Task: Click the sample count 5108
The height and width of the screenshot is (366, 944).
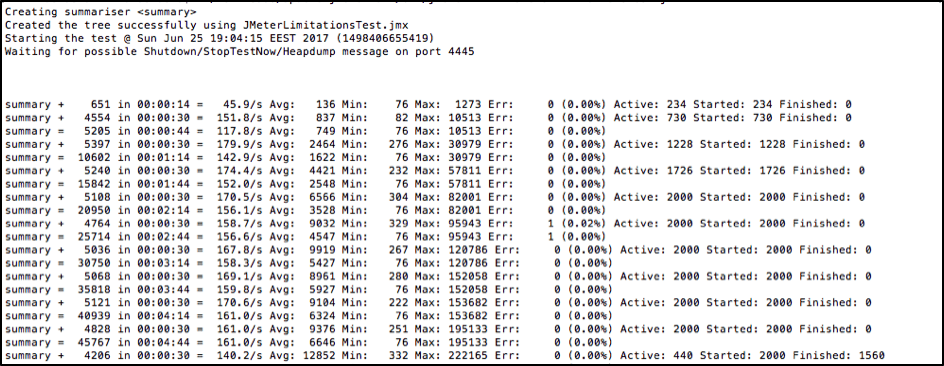Action: tap(97, 197)
